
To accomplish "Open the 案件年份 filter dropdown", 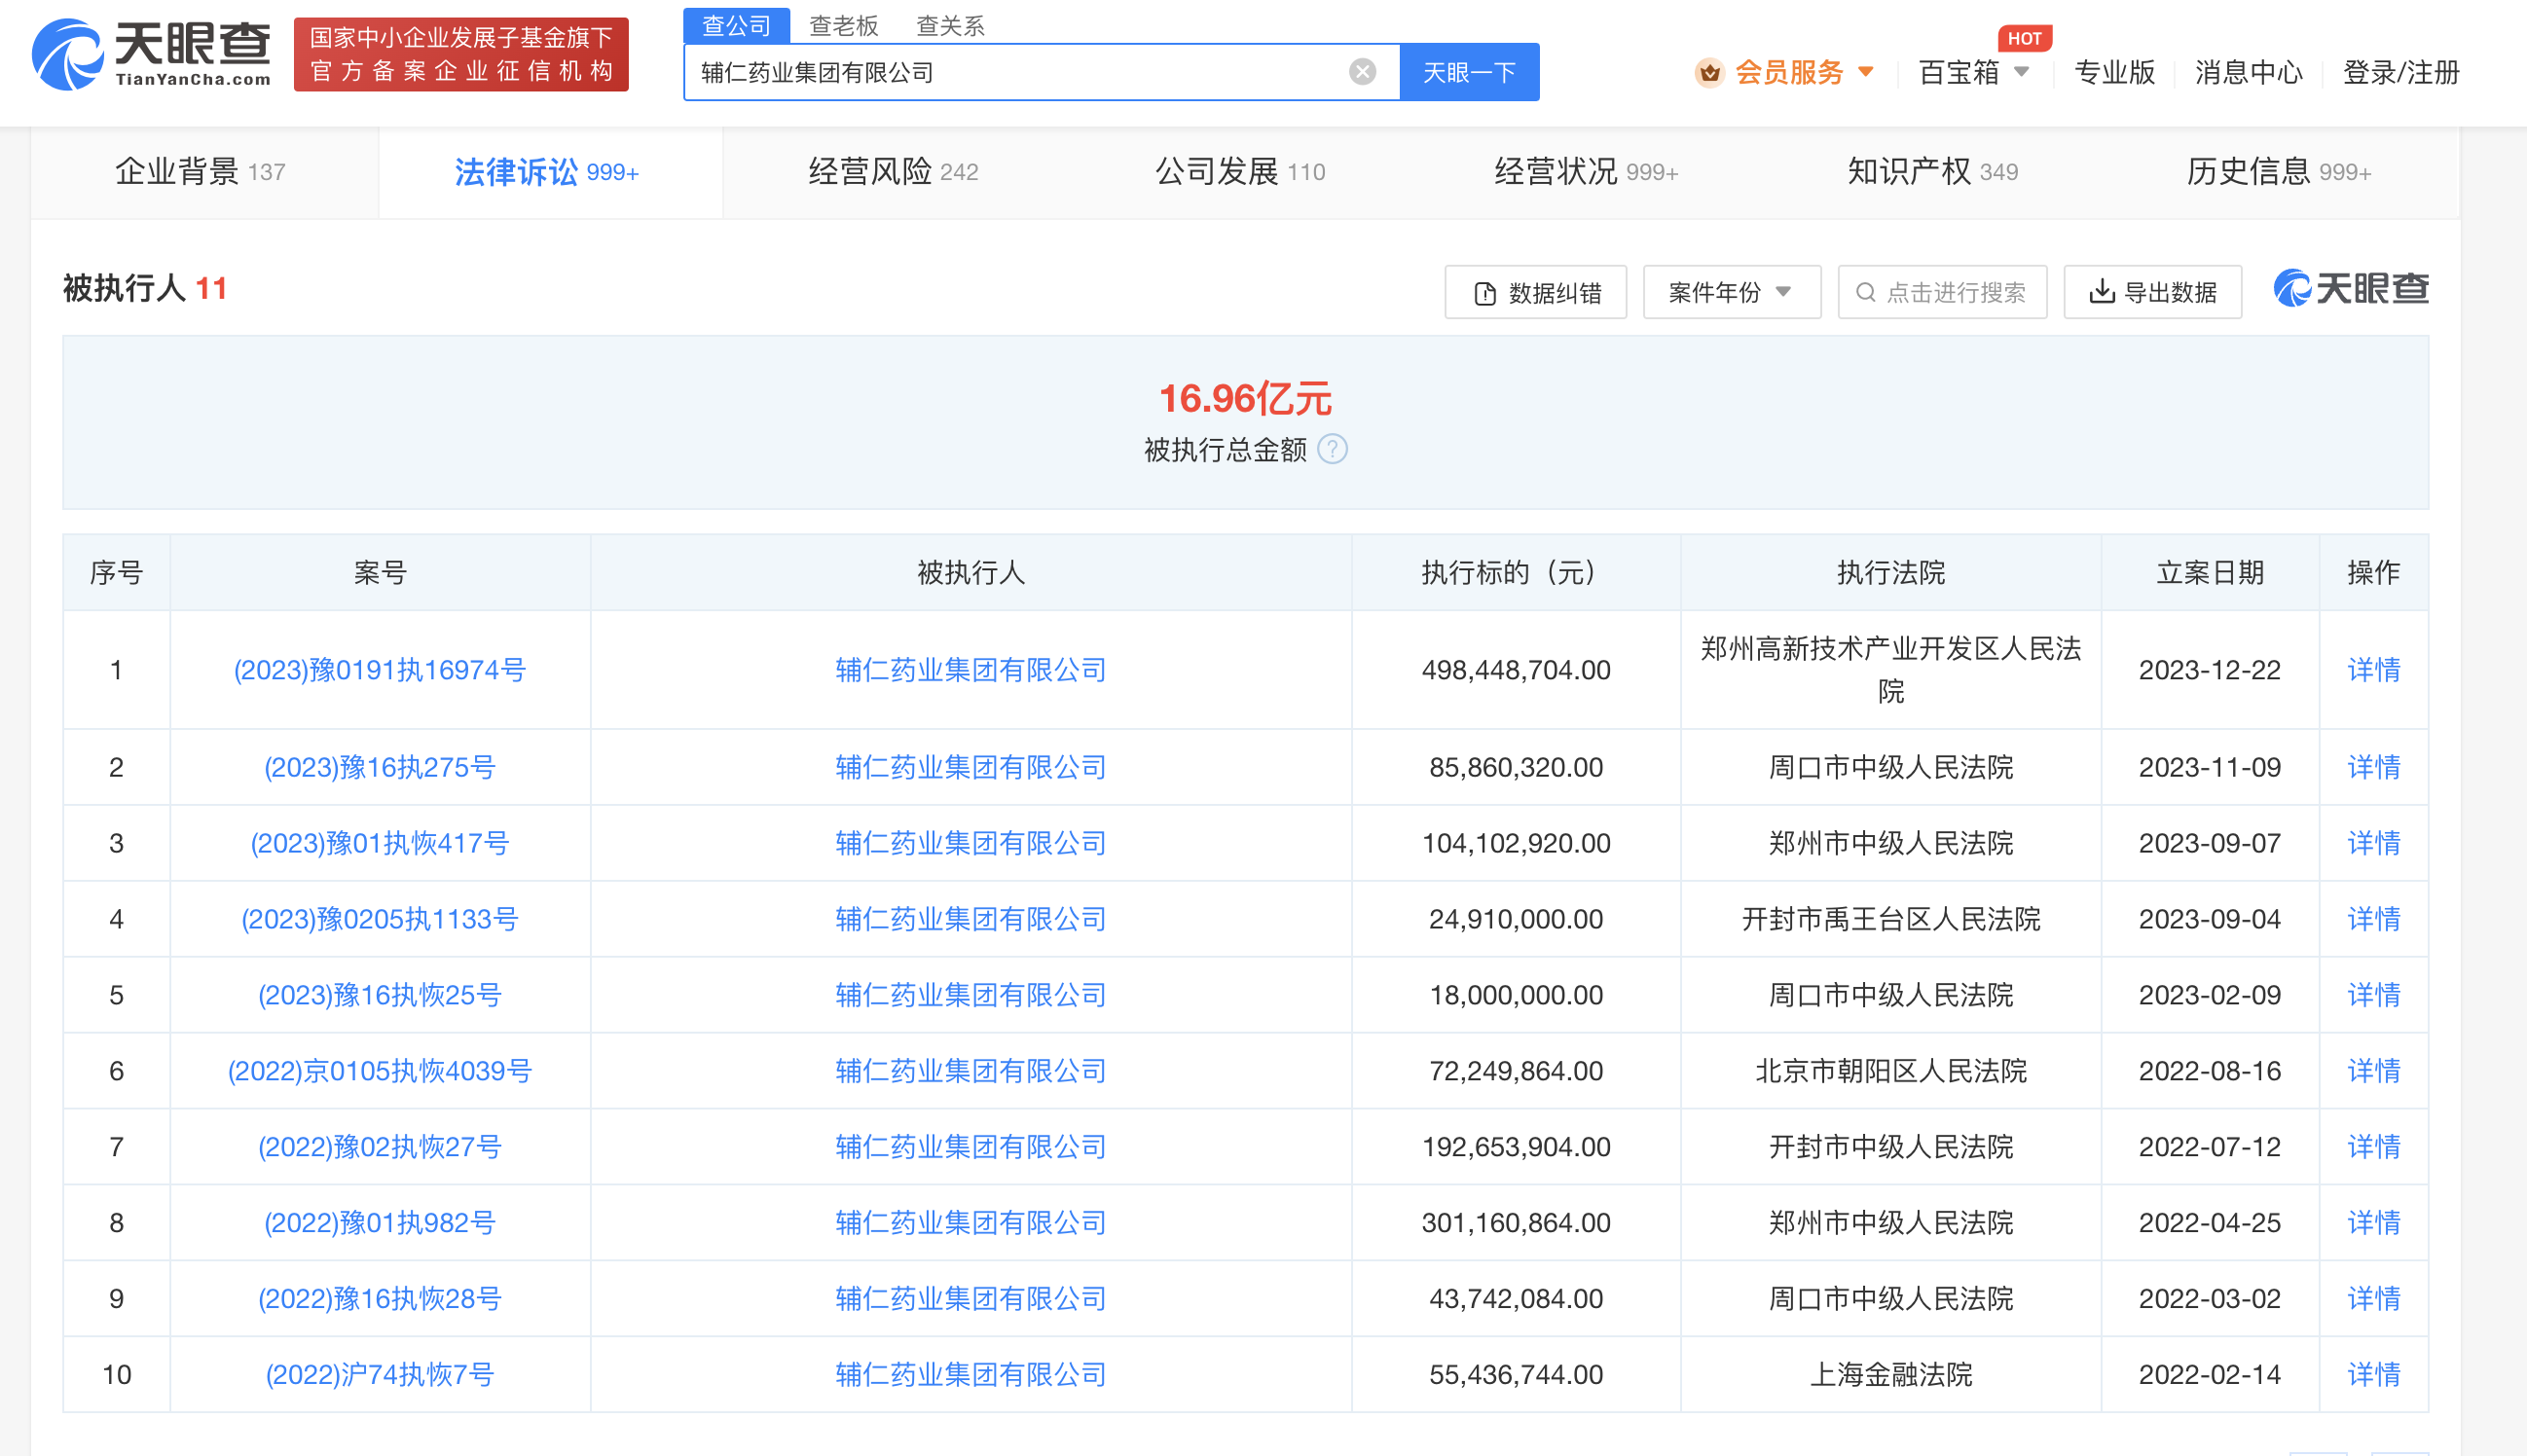I will (1731, 292).
